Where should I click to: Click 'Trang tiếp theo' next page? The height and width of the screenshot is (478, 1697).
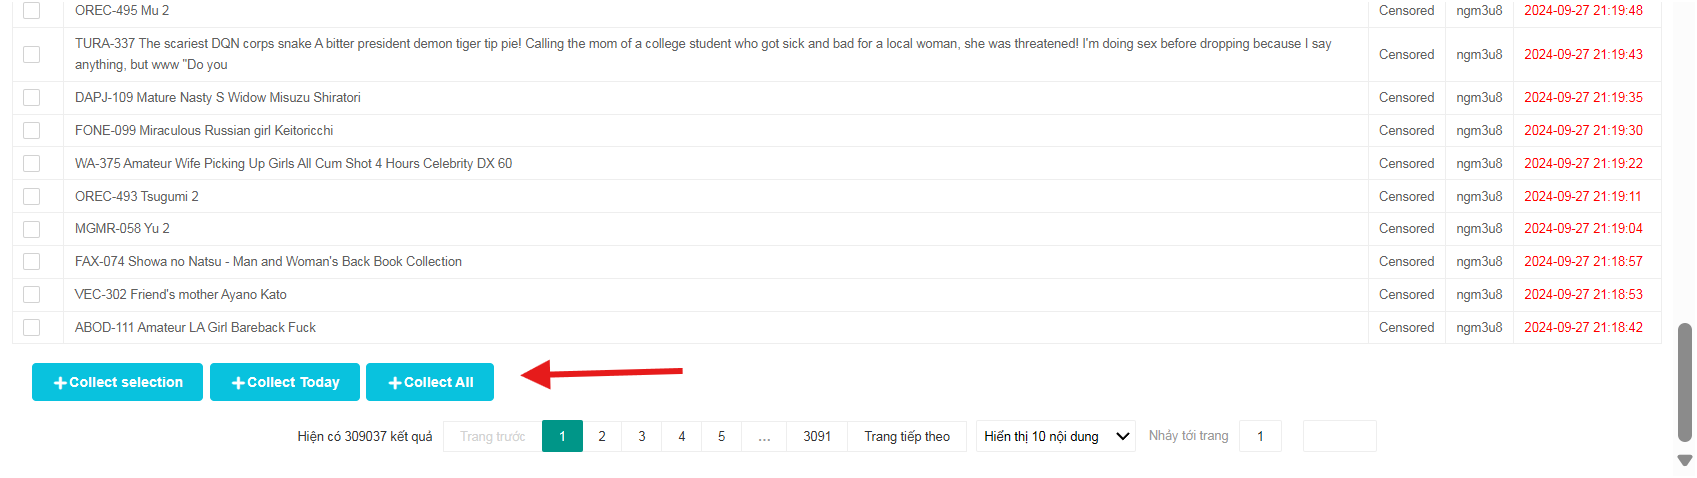pos(907,436)
